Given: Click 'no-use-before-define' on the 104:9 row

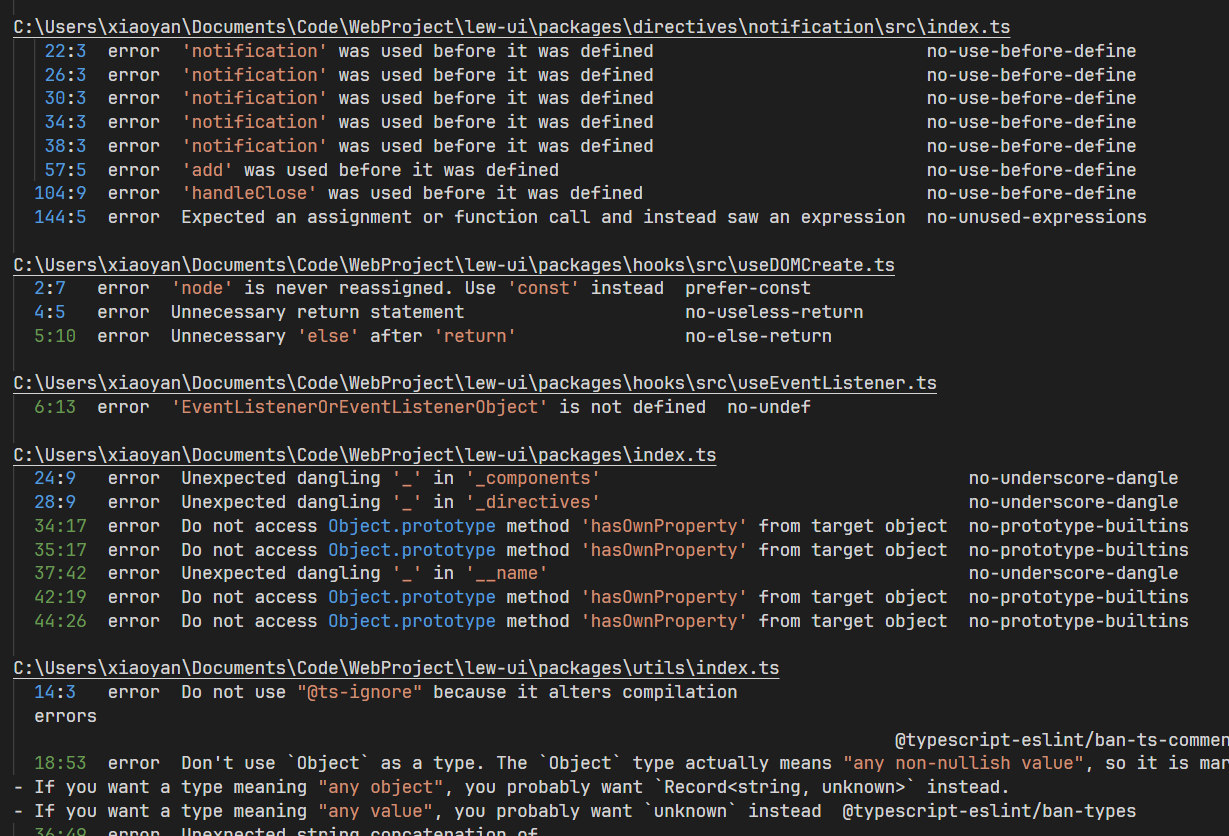Looking at the screenshot, I should pos(1032,193).
